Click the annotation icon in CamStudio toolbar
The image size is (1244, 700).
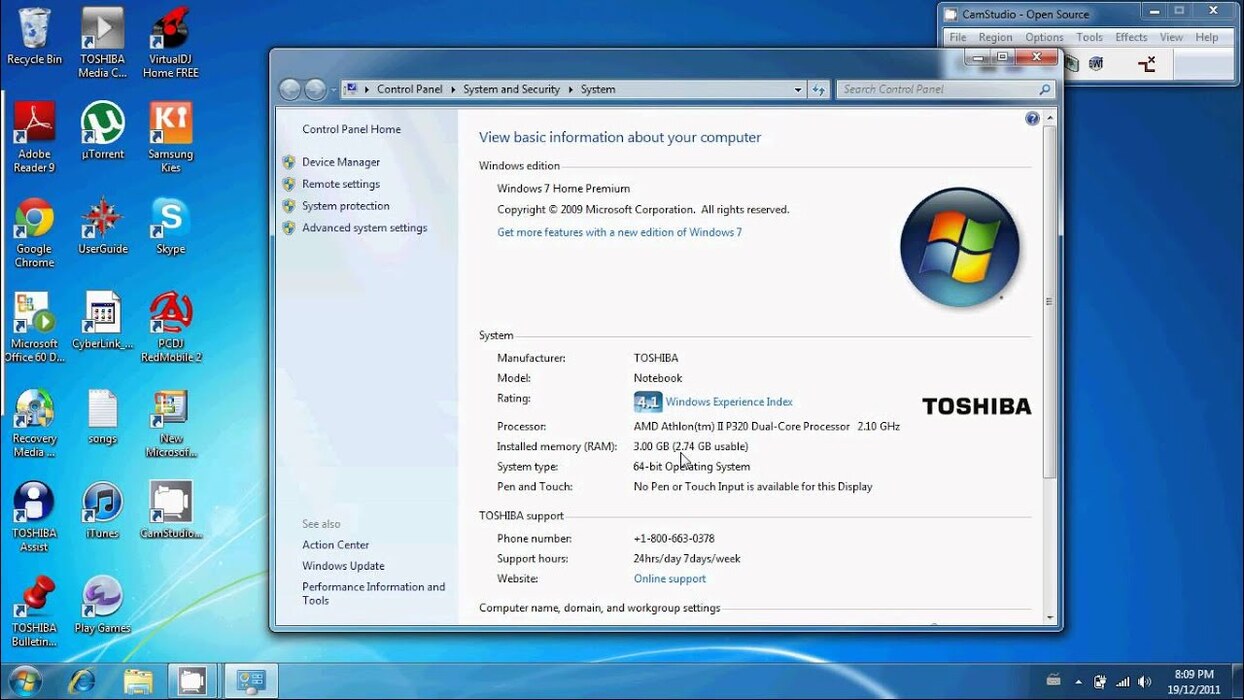coord(1148,63)
